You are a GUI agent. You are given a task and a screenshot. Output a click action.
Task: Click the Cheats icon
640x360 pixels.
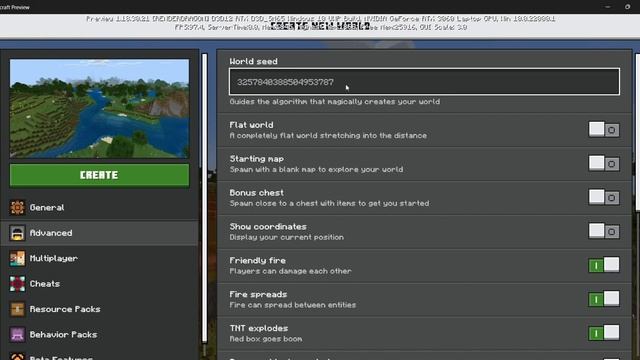pos(17,284)
